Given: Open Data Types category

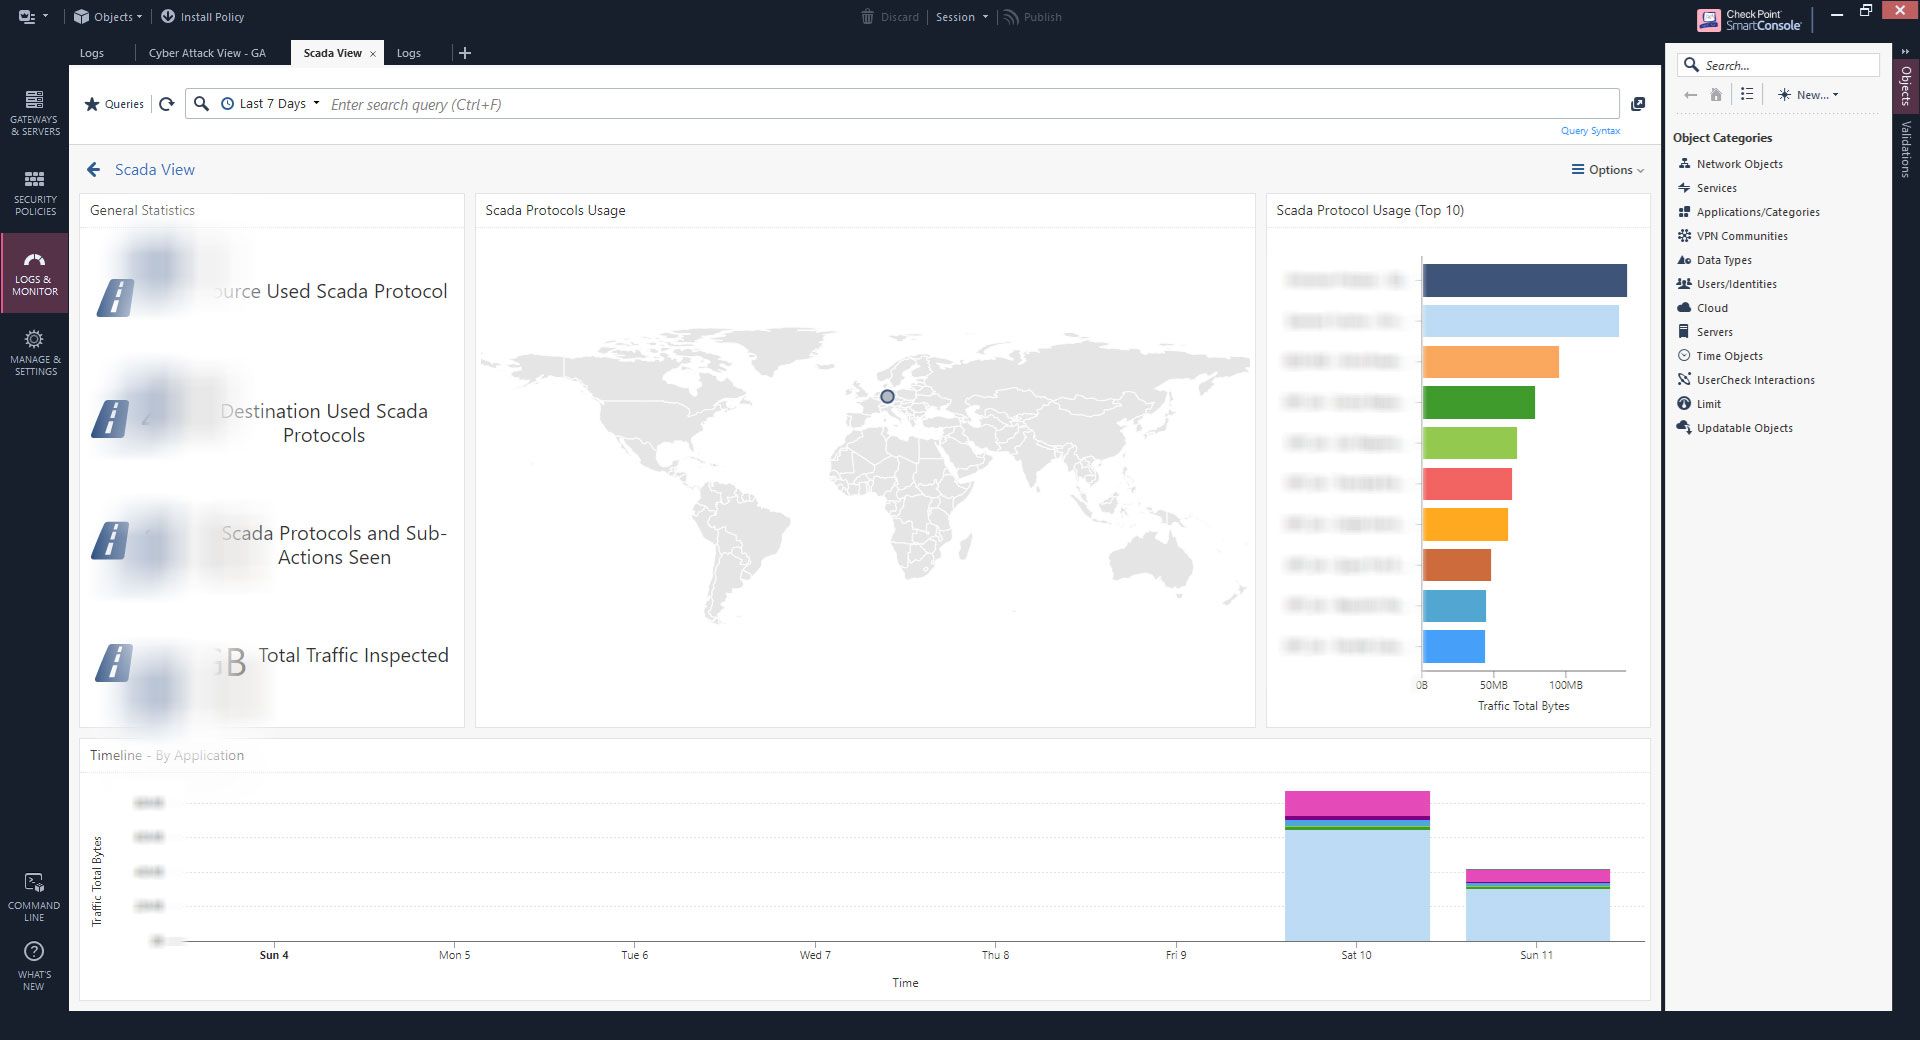Looking at the screenshot, I should 1715,260.
